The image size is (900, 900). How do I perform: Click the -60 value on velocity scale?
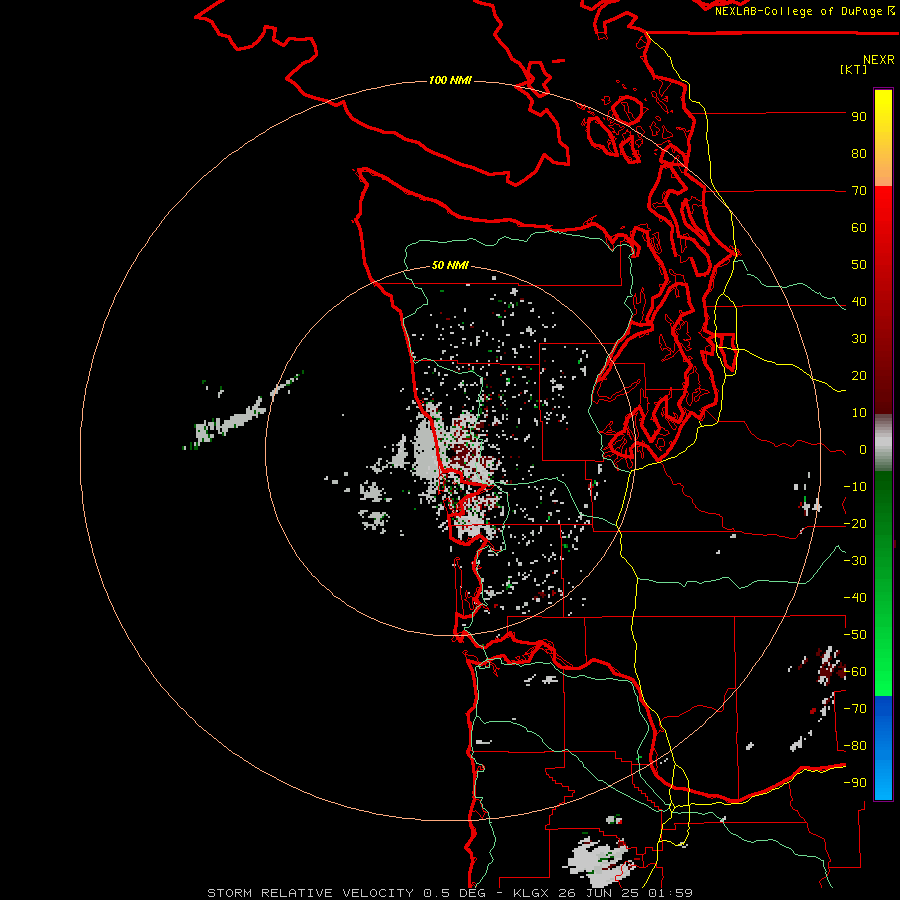(855, 672)
